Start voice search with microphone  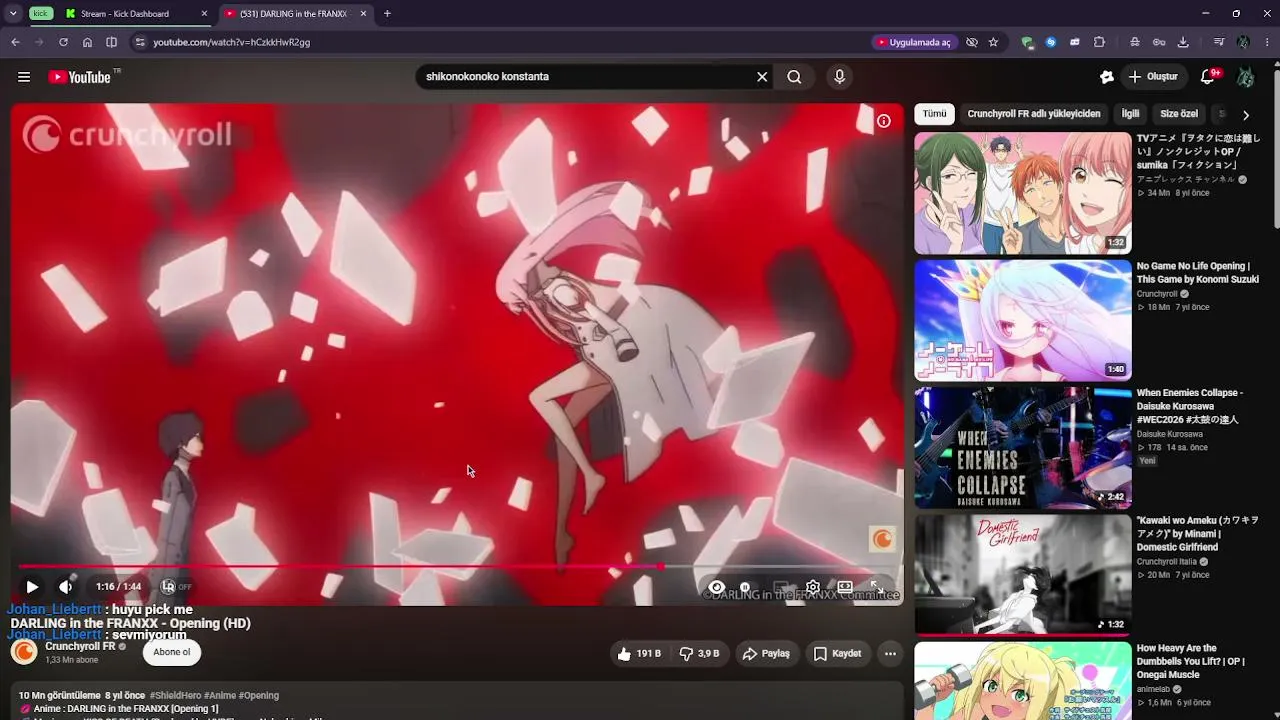(839, 77)
